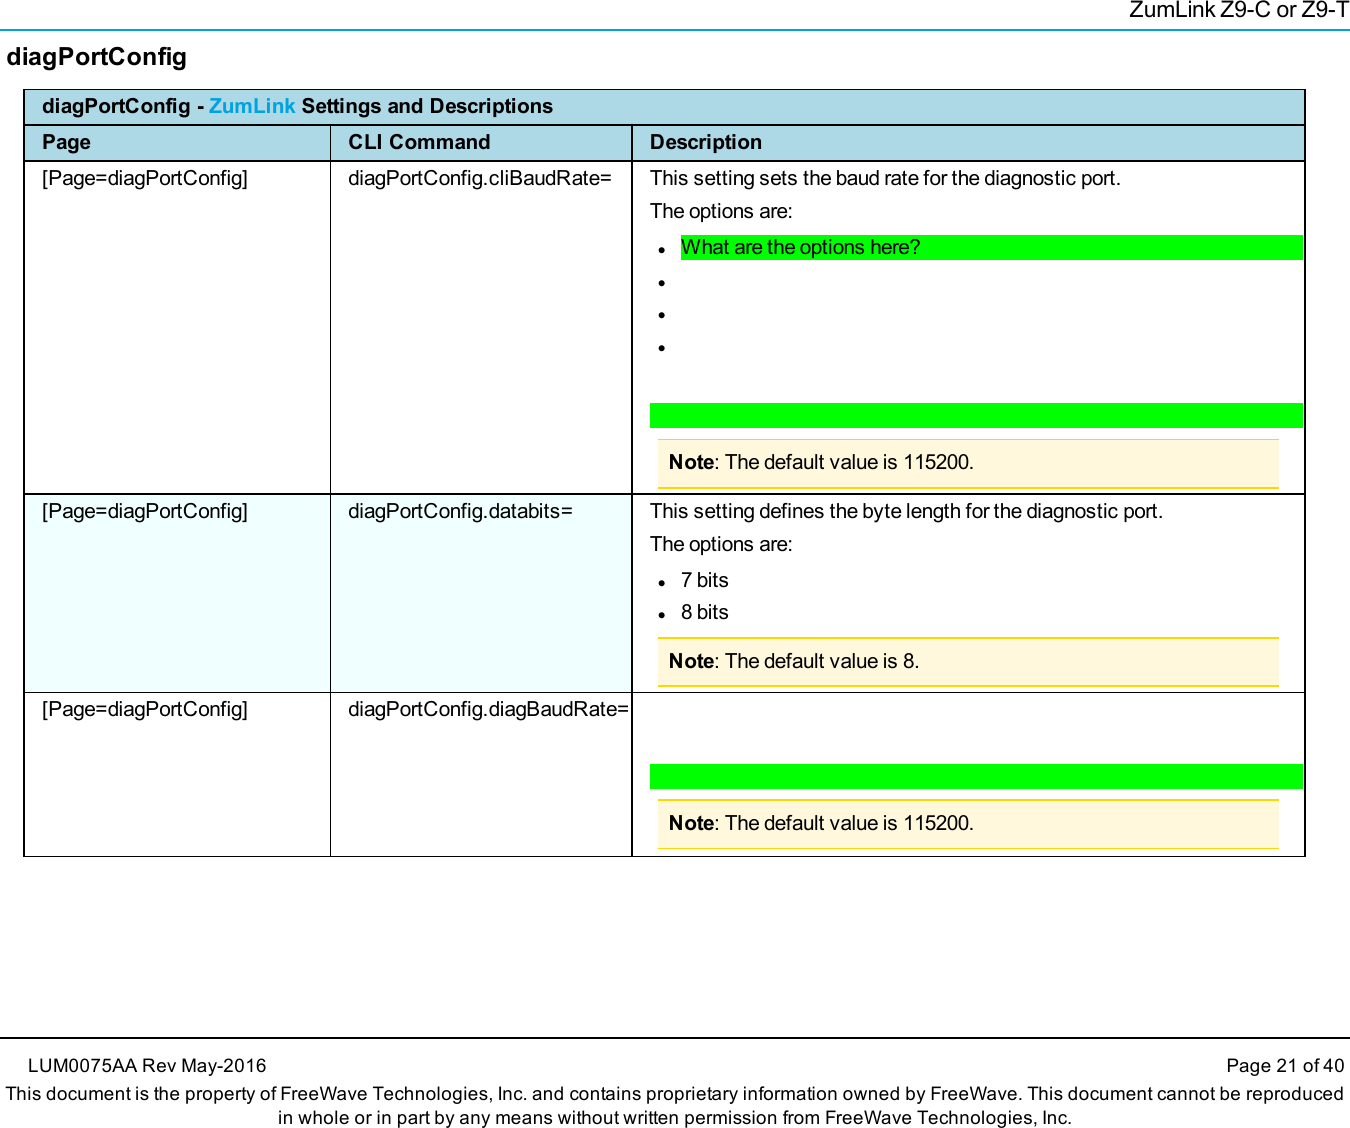Select diagPortConfig.diagBaudRate= command text

[488, 709]
